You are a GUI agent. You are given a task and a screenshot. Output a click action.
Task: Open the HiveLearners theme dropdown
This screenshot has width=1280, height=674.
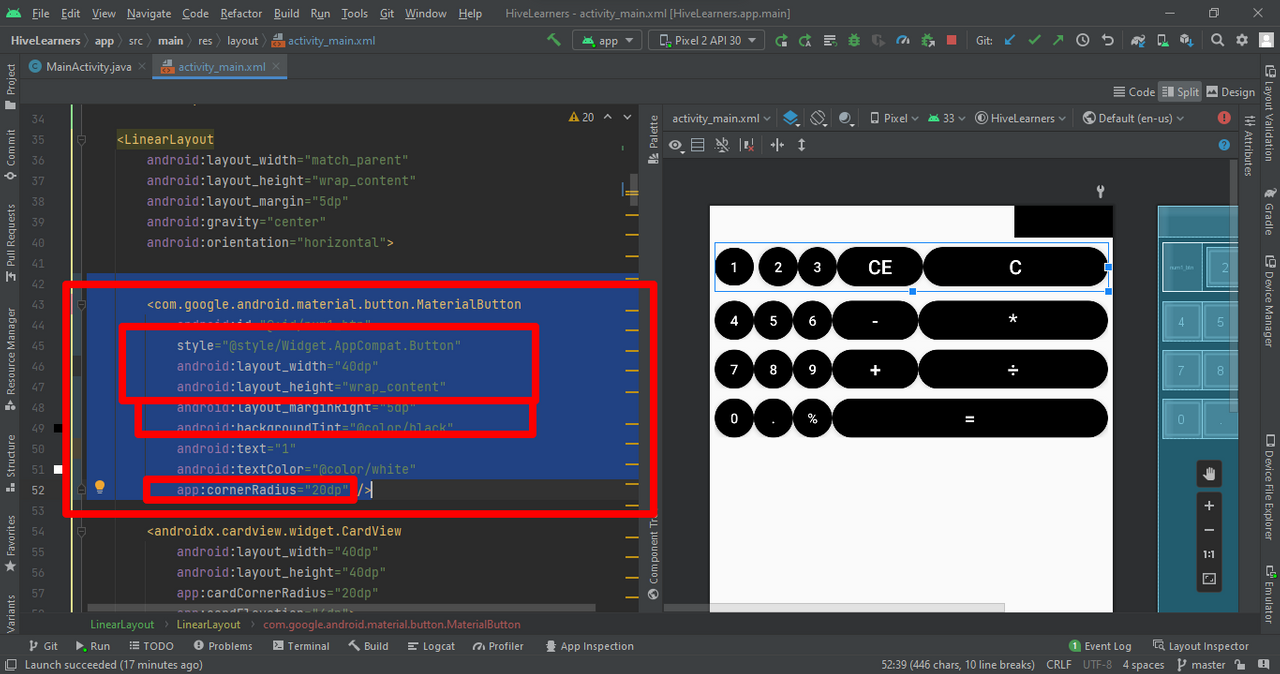pos(1020,118)
